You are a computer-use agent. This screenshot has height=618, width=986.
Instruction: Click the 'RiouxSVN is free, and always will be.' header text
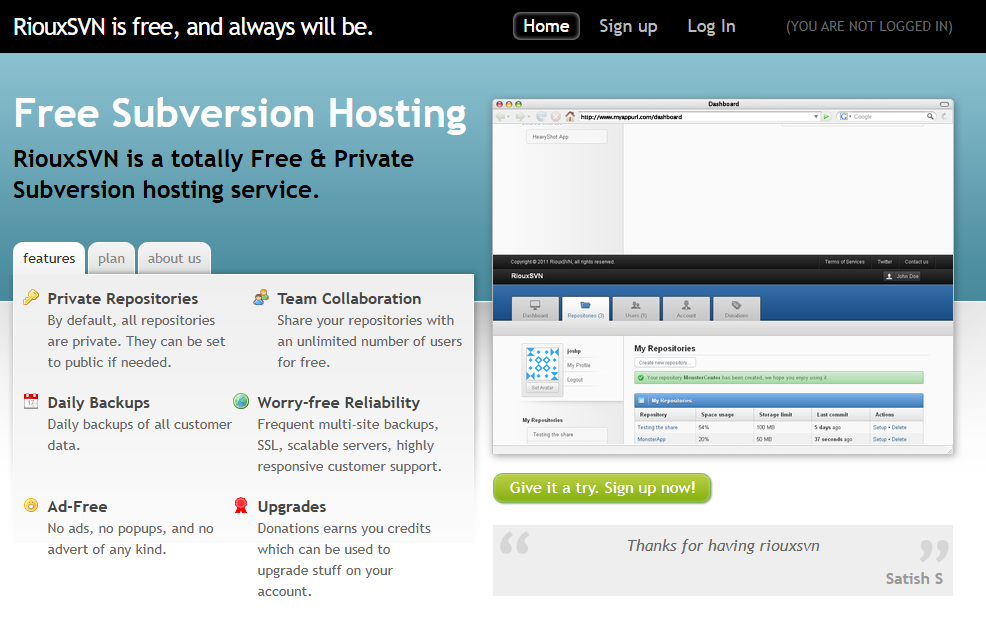coord(193,26)
